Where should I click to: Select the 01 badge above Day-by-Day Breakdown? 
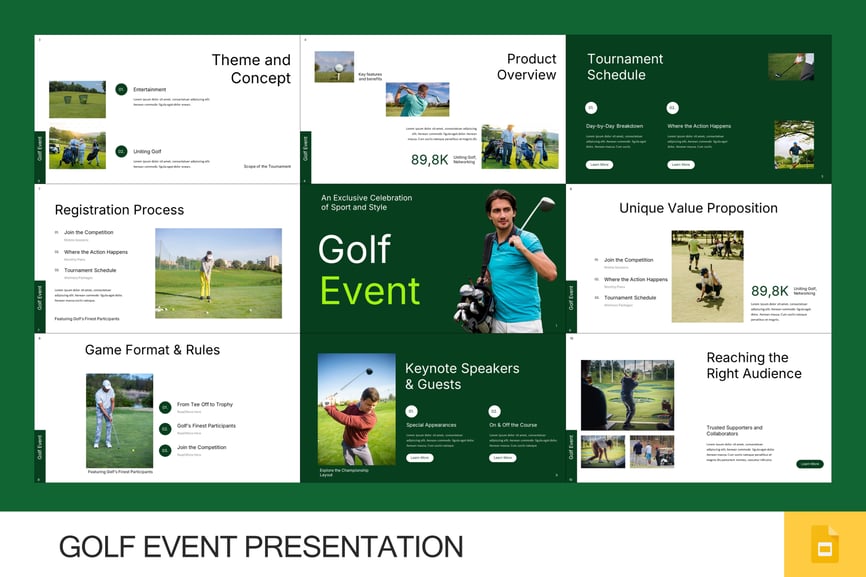(x=591, y=107)
